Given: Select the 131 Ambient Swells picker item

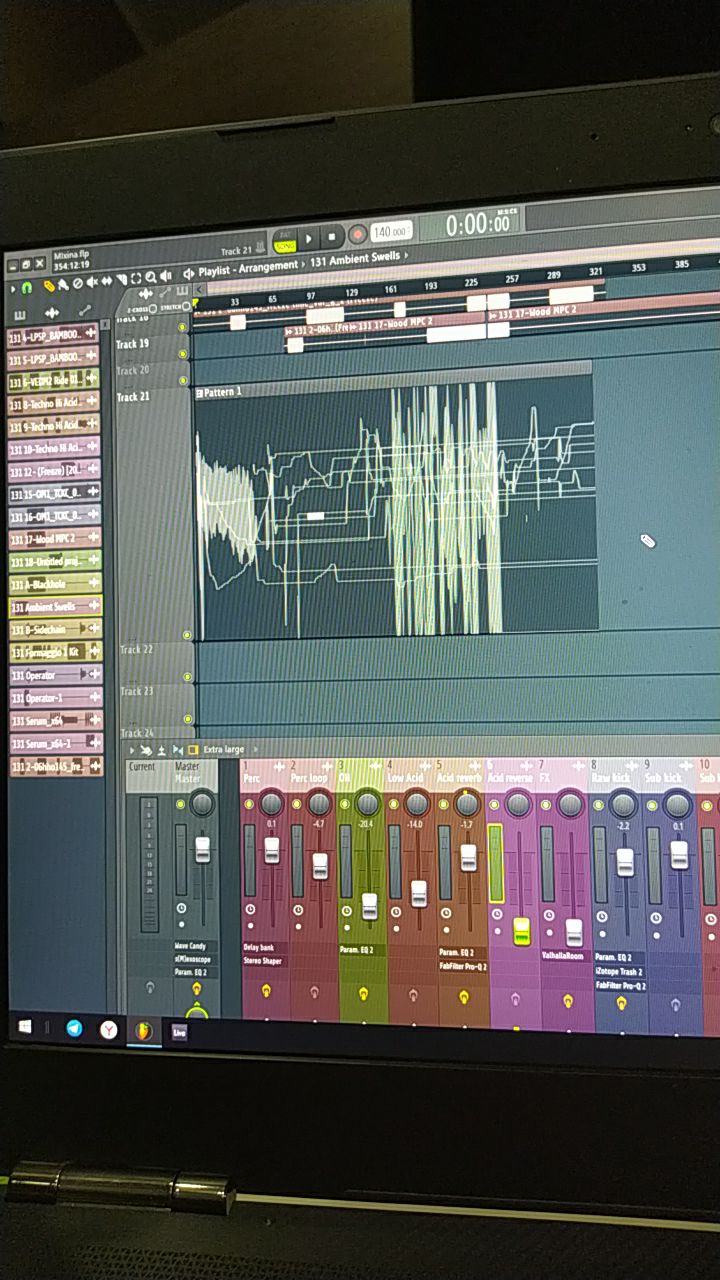Looking at the screenshot, I should (x=55, y=607).
